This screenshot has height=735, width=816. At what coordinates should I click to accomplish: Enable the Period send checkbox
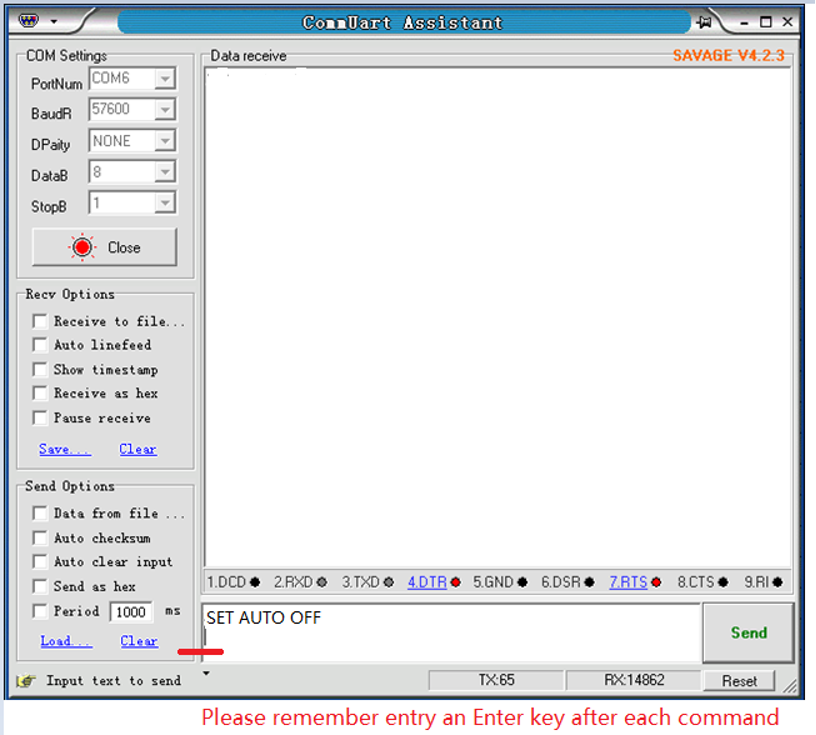(x=40, y=611)
